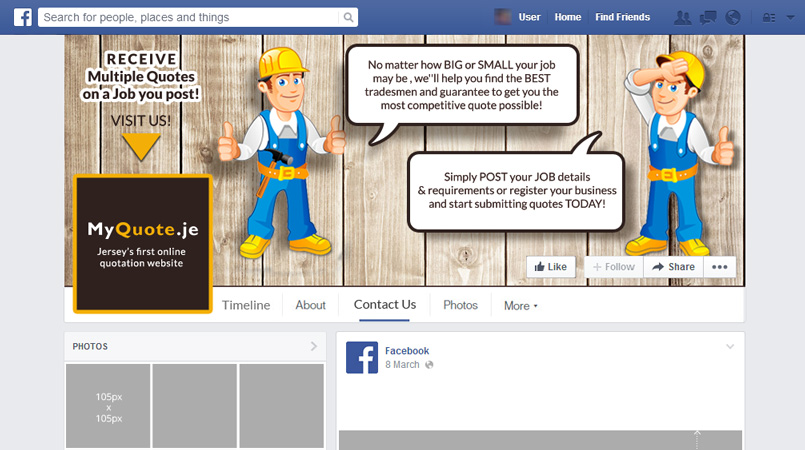805x450 pixels.
Task: Like the MyQuote.je page
Action: click(x=551, y=267)
